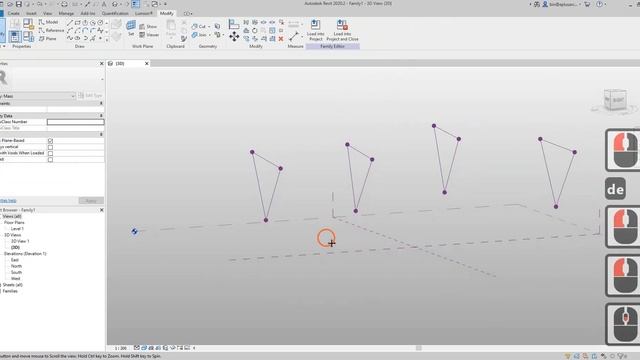Image resolution: width=640 pixels, height=360 pixels.
Task: Select the North elevation in browser
Action: (16, 266)
